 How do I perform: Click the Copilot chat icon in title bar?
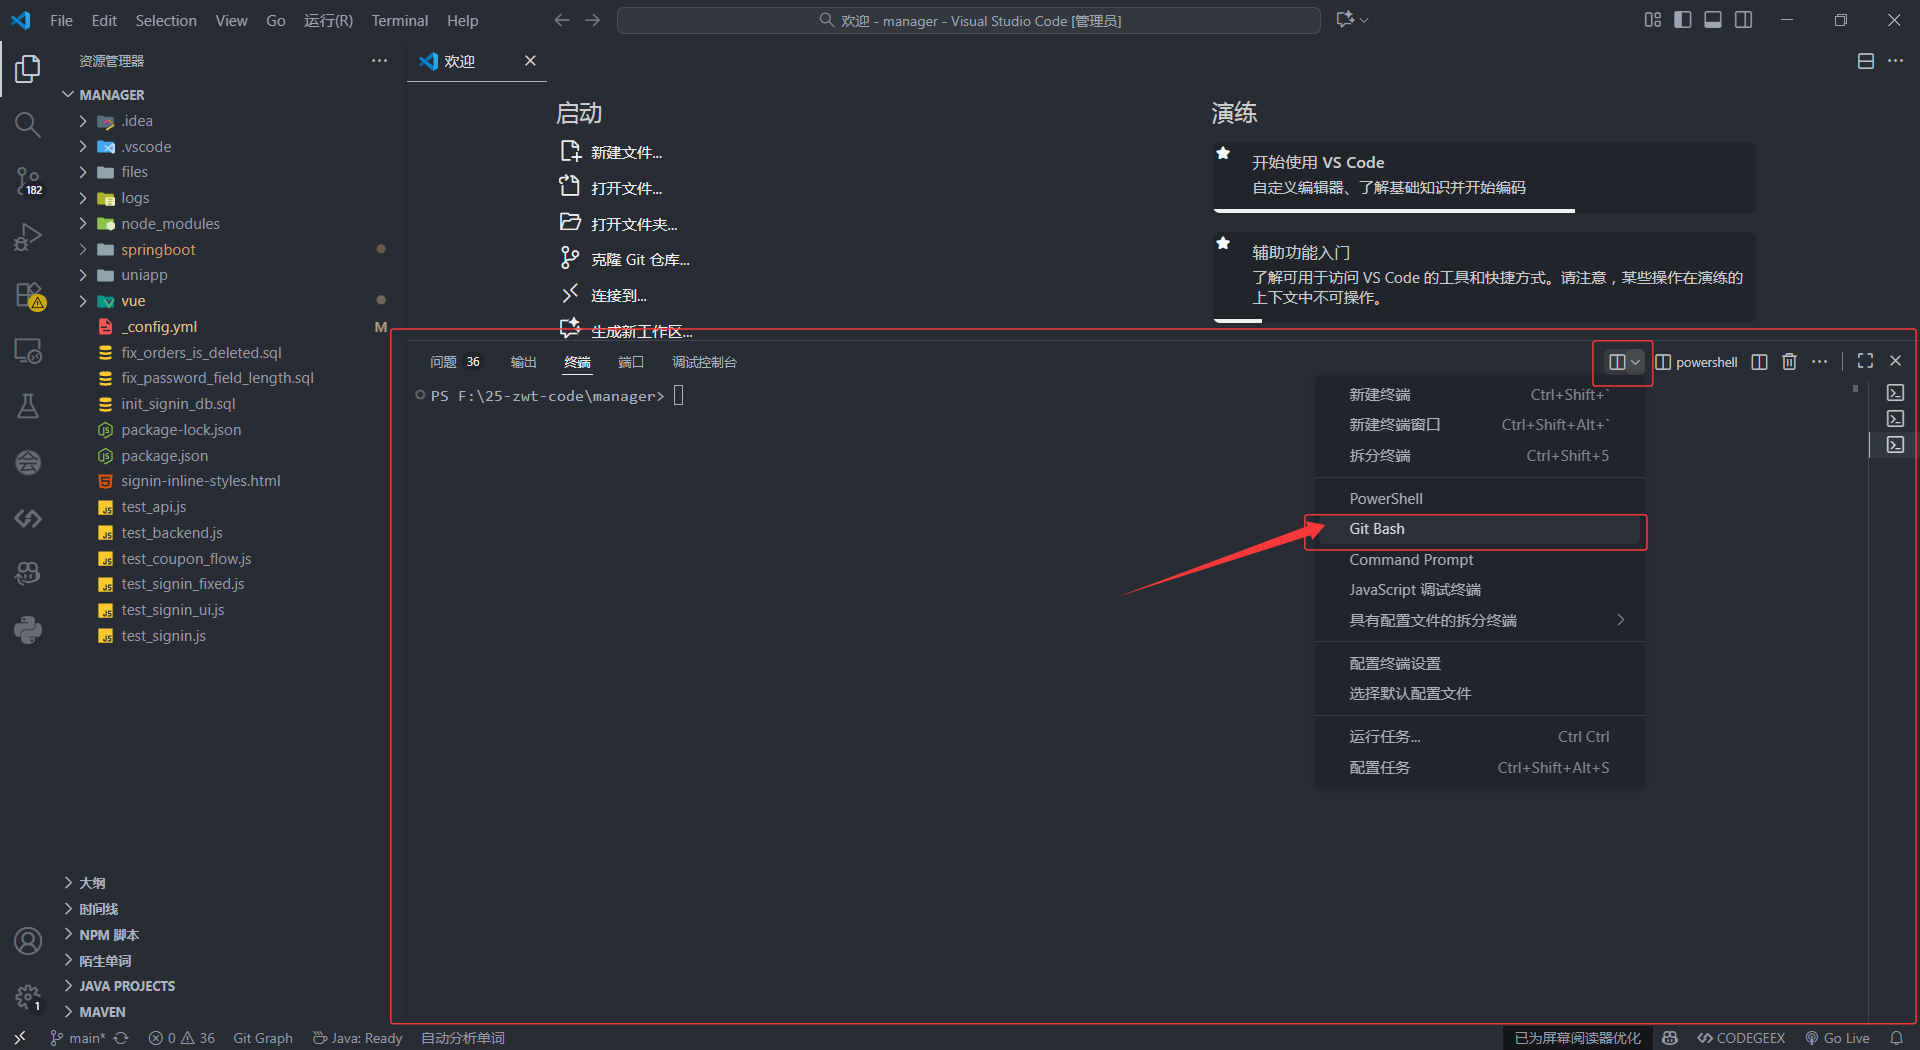[1345, 20]
